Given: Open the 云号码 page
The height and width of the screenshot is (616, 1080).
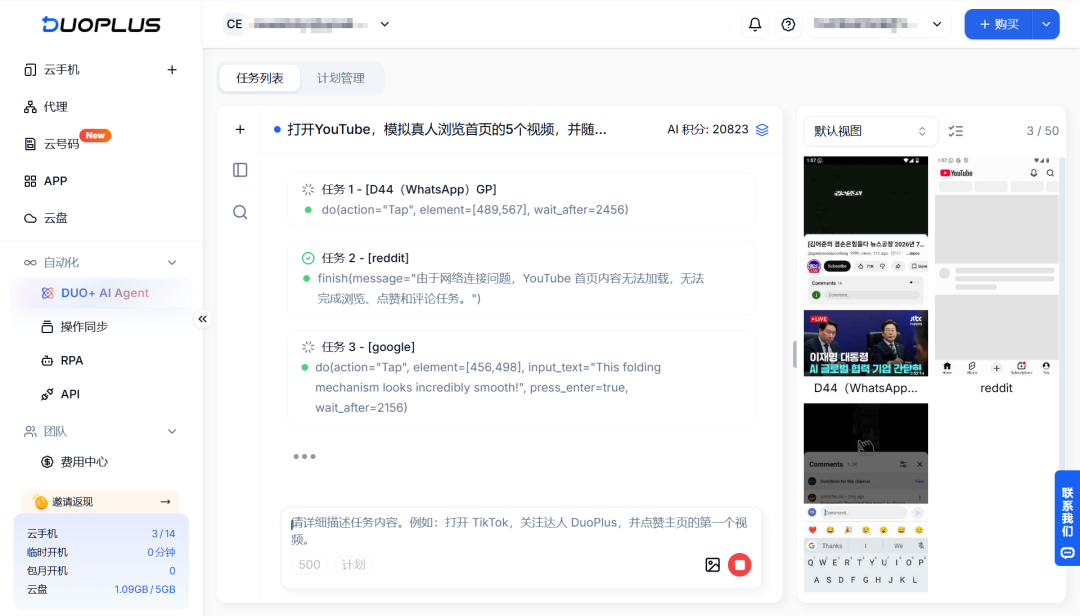Looking at the screenshot, I should pos(61,144).
